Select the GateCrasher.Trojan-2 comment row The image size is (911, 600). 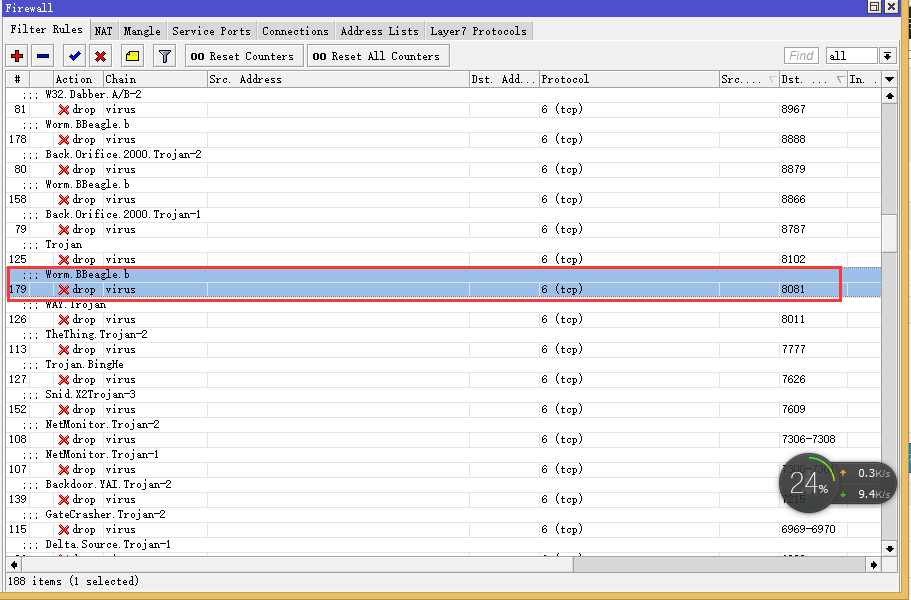click(443, 515)
